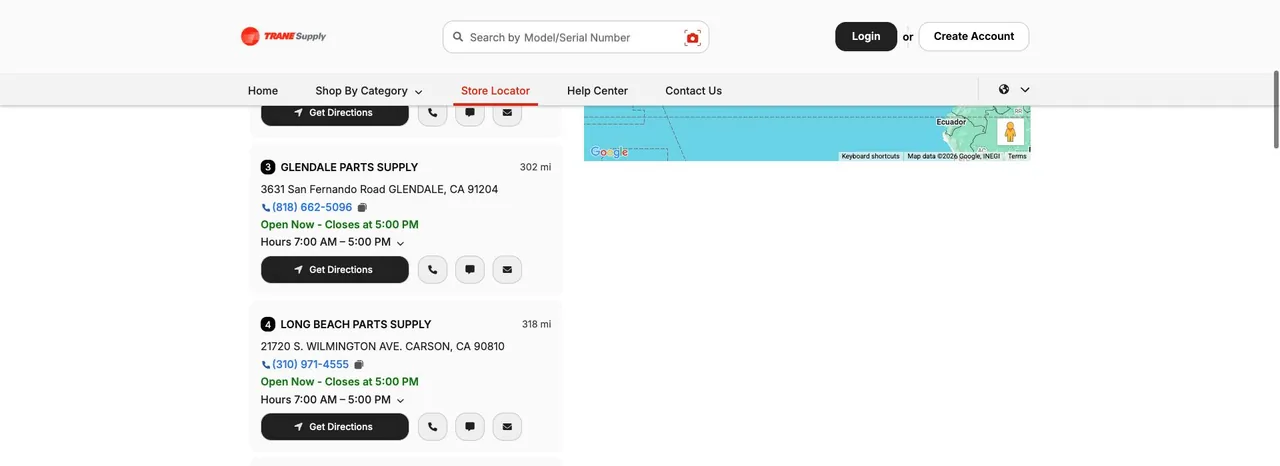Open map Keyboard shortcuts link
This screenshot has width=1280, height=466.
pos(870,156)
